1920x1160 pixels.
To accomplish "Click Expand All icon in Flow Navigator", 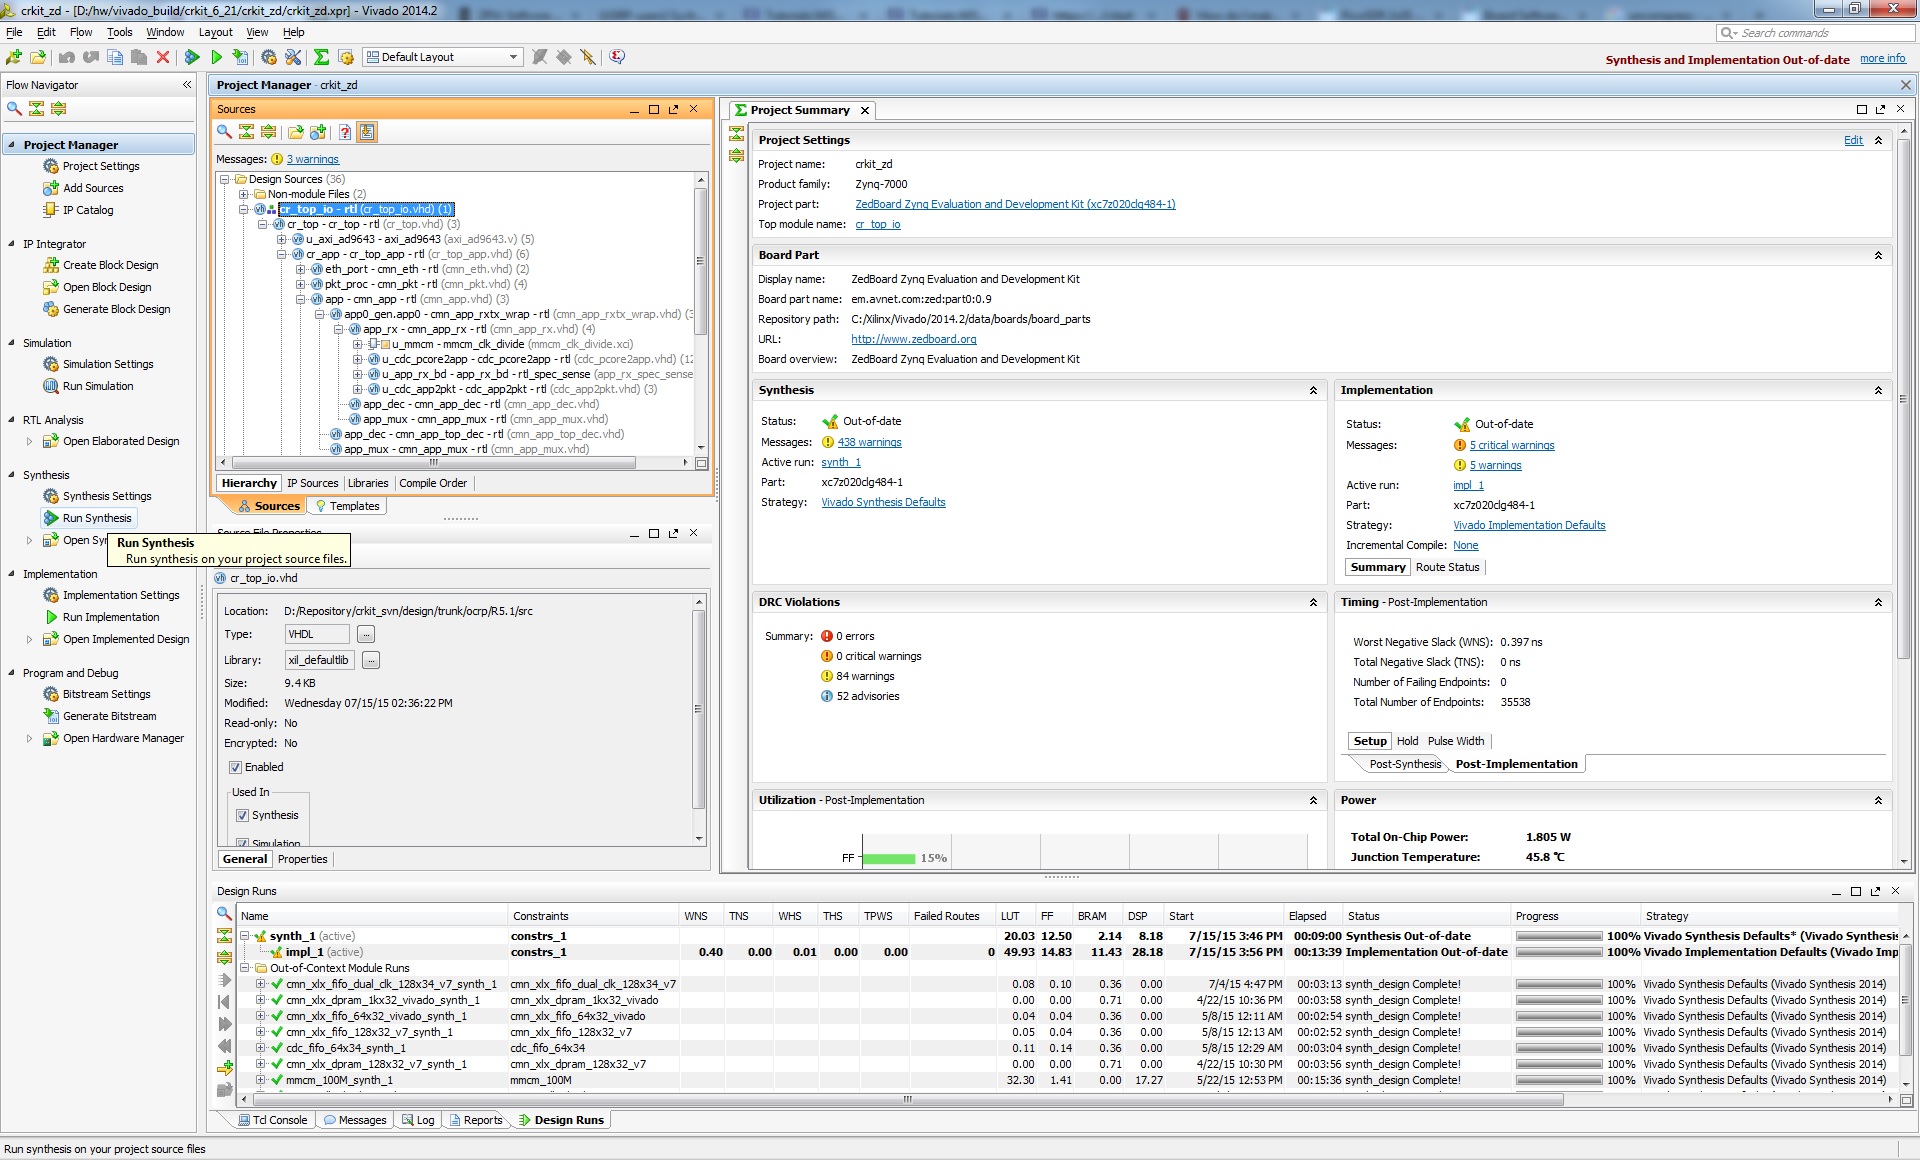I will [59, 108].
